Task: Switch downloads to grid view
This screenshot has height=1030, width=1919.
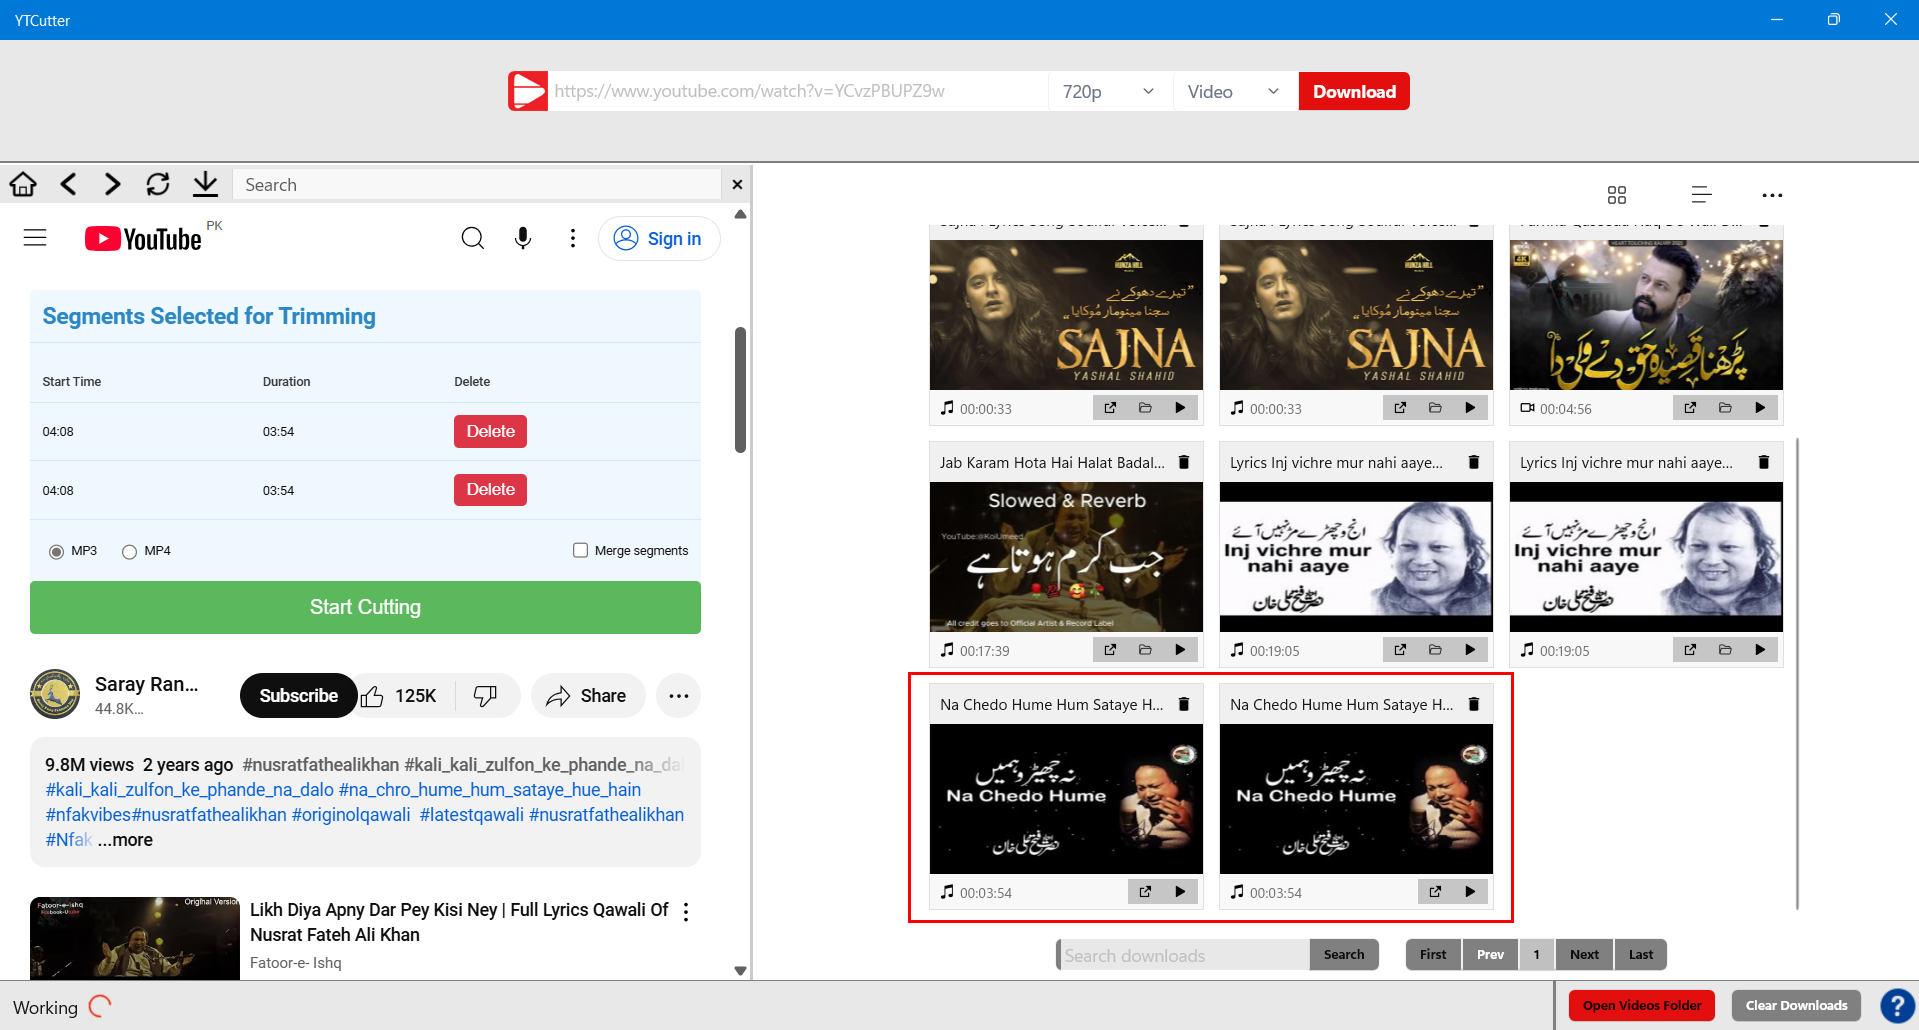Action: pyautogui.click(x=1617, y=195)
